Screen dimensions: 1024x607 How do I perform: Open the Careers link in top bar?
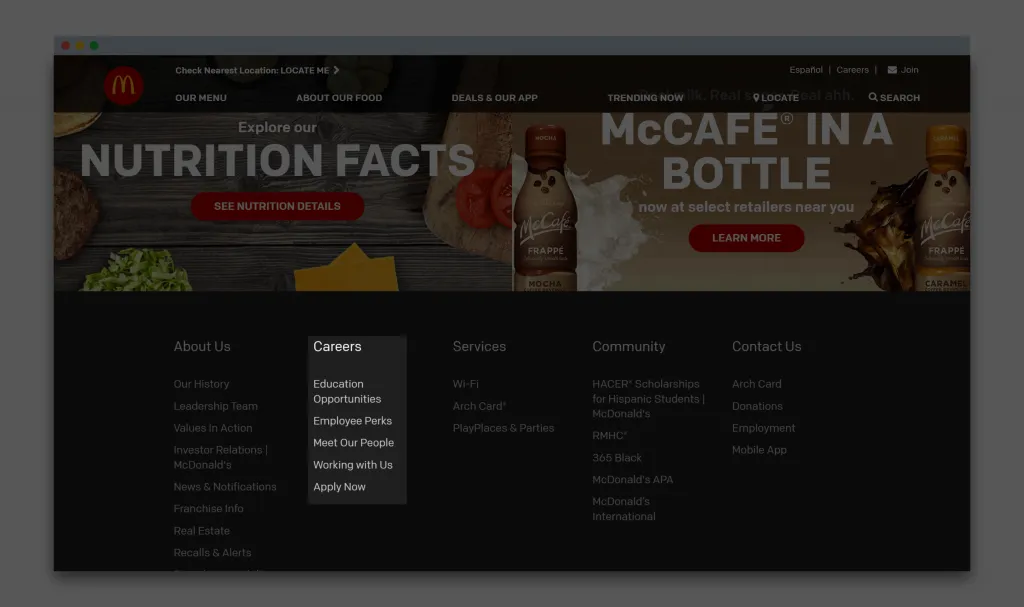852,70
